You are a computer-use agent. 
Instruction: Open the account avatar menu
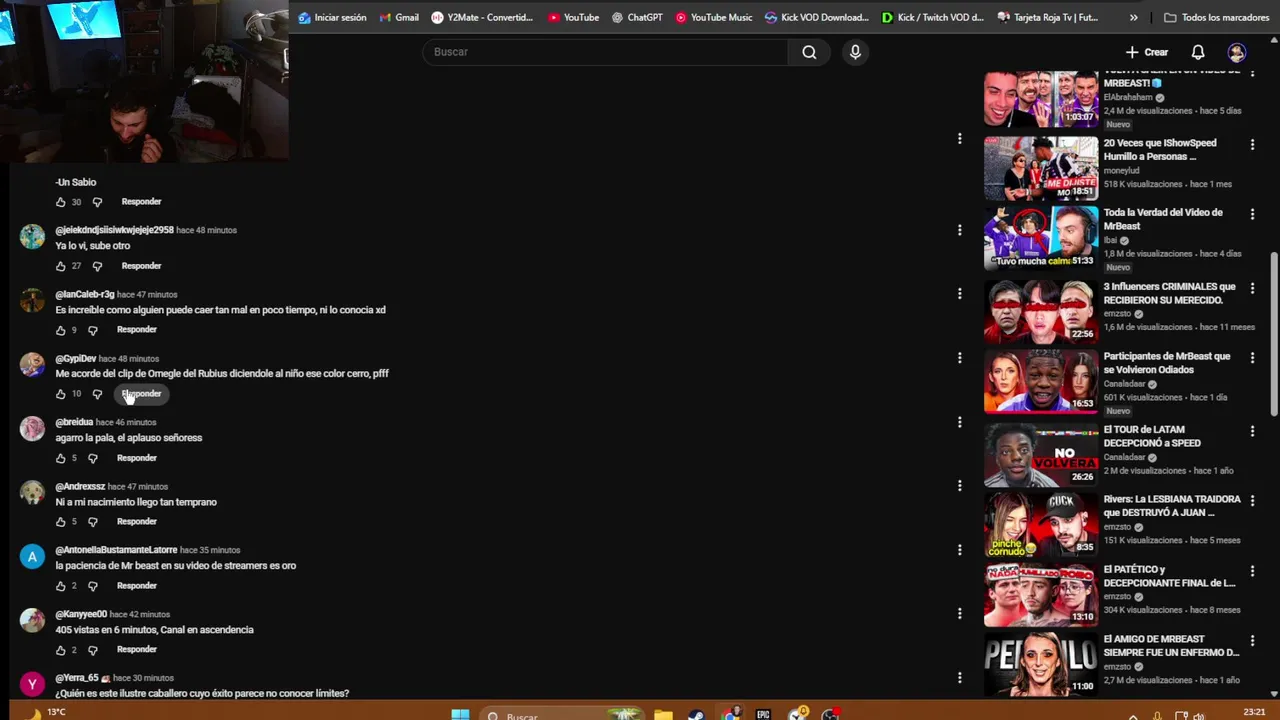click(x=1237, y=52)
